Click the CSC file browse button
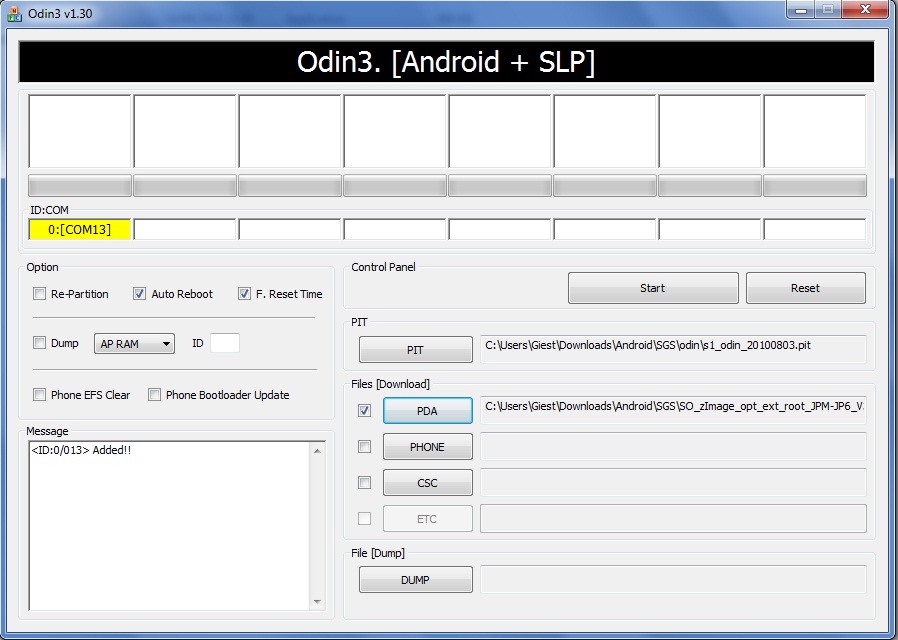The height and width of the screenshot is (640, 898). [x=428, y=483]
